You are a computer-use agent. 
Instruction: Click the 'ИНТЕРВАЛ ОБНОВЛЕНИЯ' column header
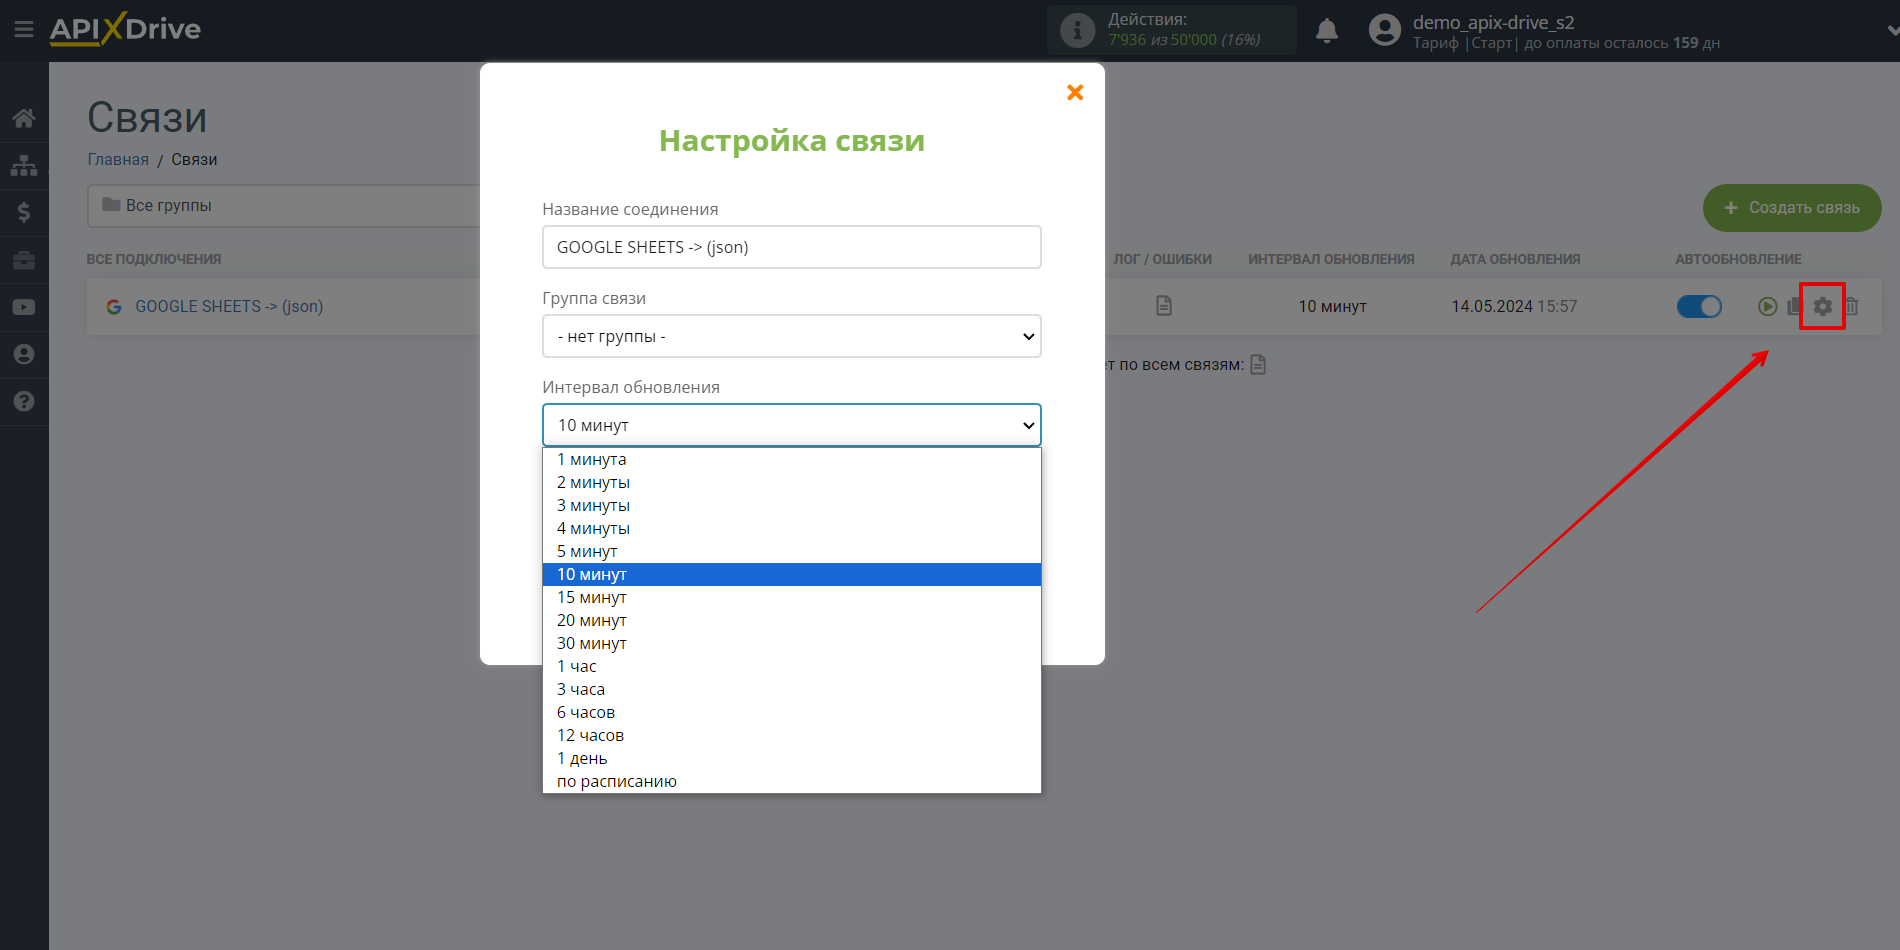(x=1331, y=259)
